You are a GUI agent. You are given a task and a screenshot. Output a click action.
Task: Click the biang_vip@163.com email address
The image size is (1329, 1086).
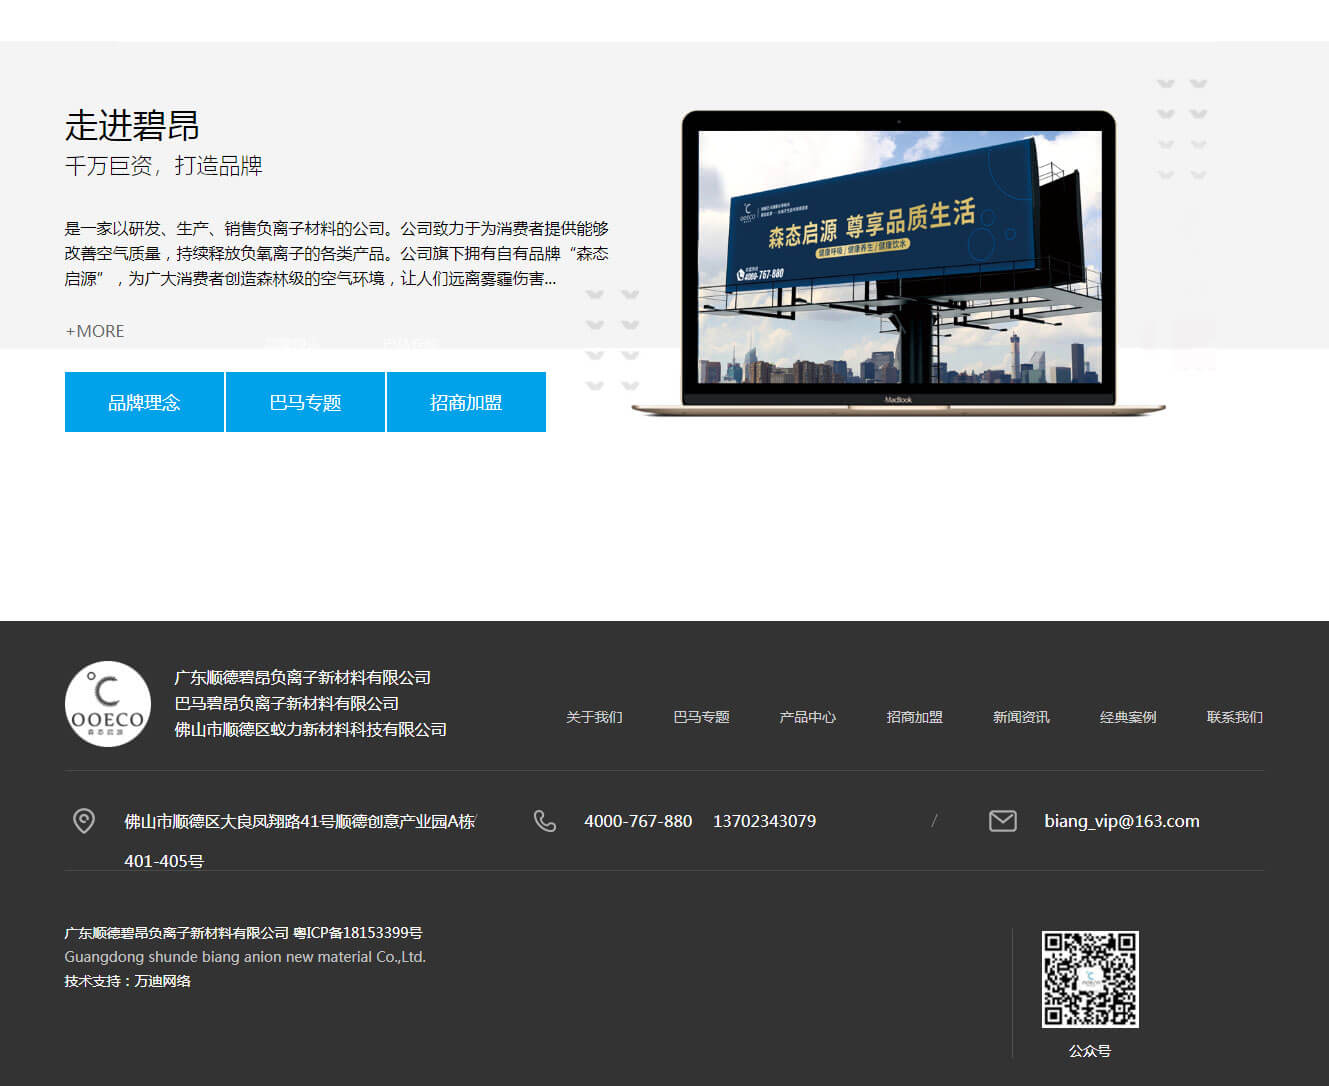click(x=1121, y=821)
